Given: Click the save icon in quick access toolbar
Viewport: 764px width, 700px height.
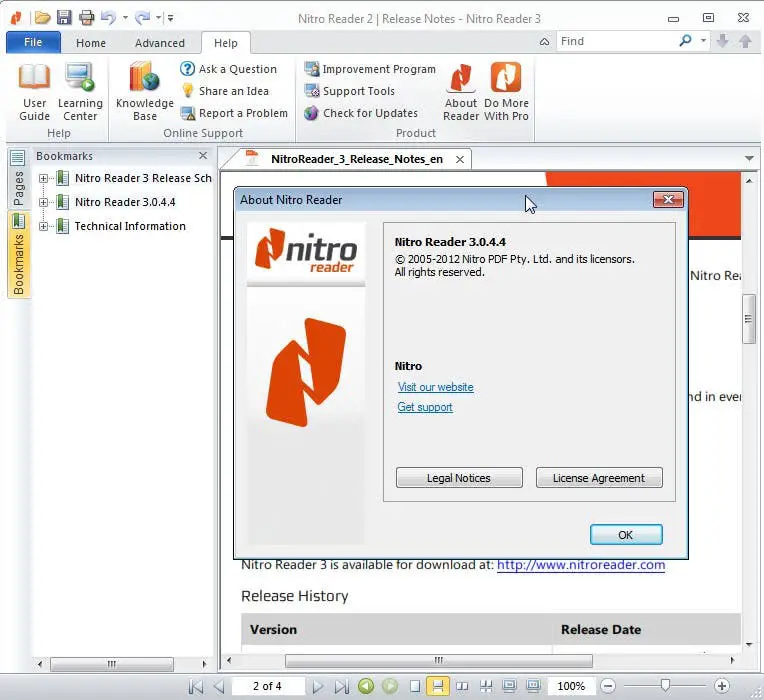Looking at the screenshot, I should tap(64, 18).
